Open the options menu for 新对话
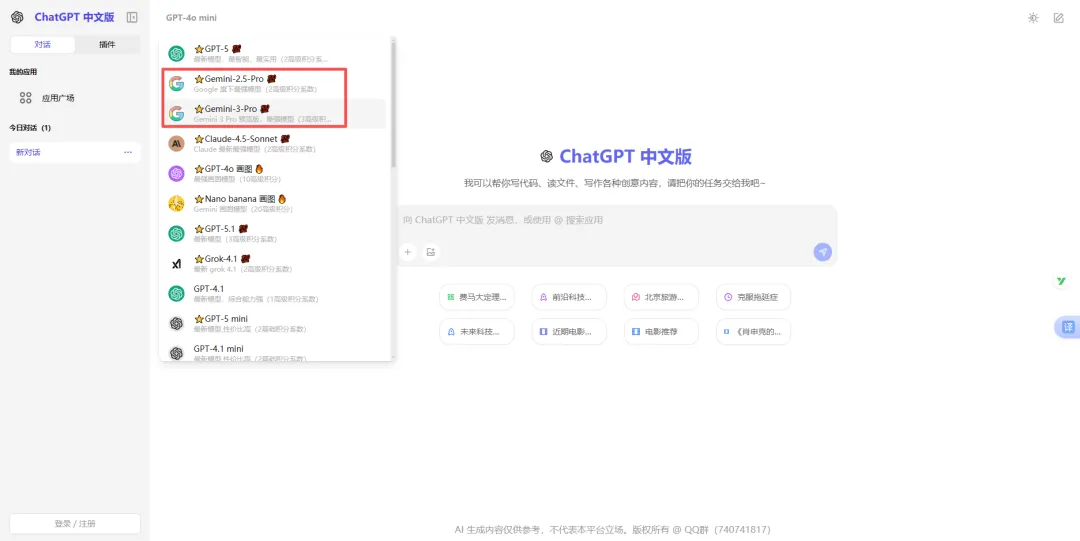 (128, 152)
